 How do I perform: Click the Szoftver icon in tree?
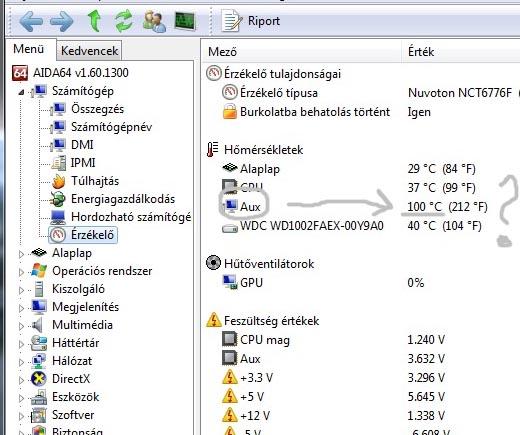coord(39,415)
